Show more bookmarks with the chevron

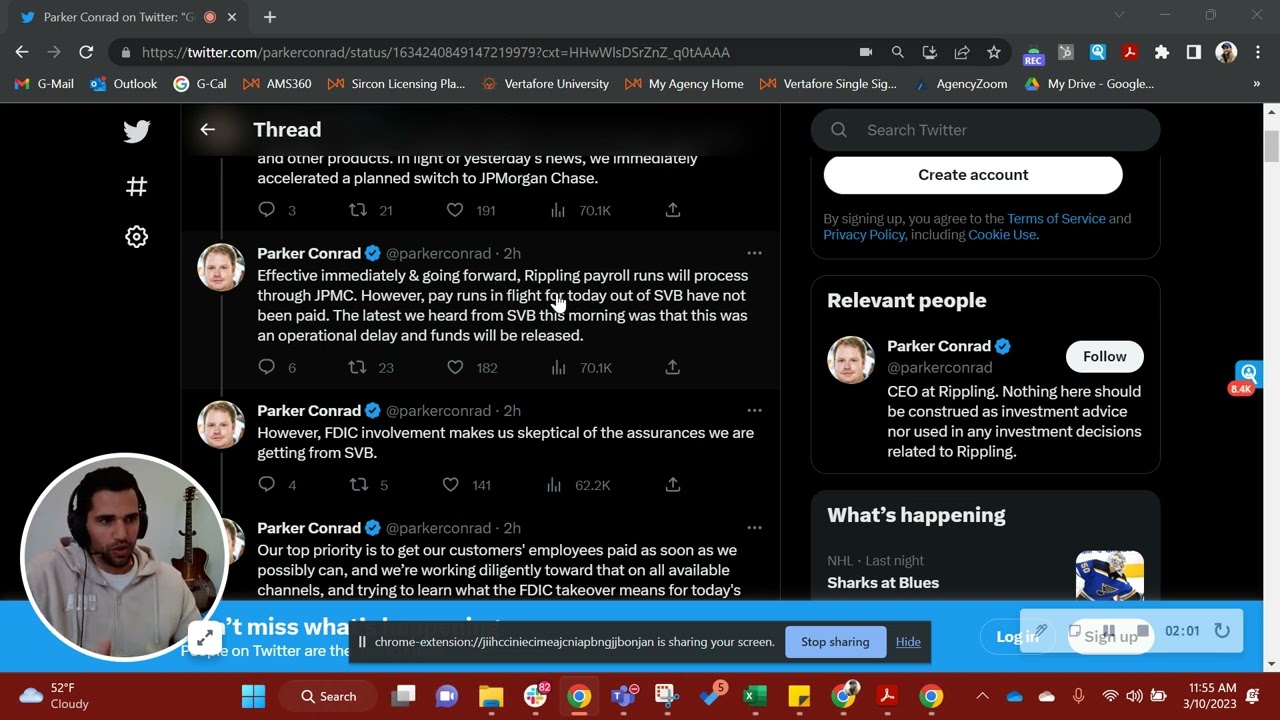pyautogui.click(x=1257, y=84)
